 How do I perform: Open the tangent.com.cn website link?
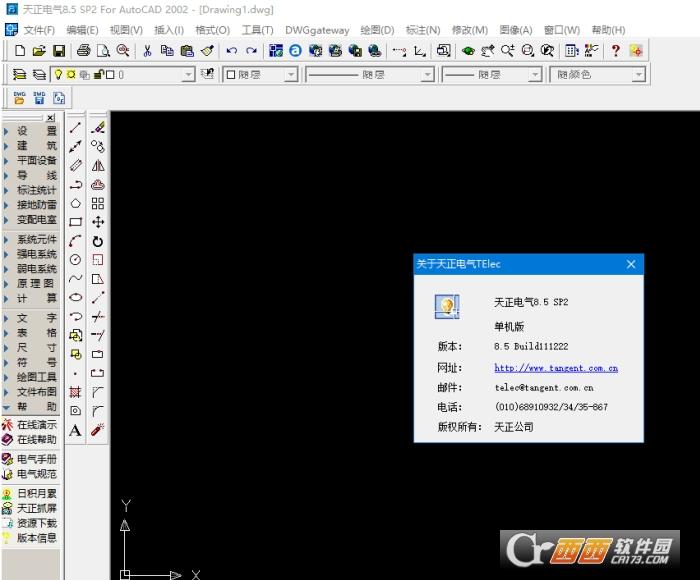click(x=556, y=368)
